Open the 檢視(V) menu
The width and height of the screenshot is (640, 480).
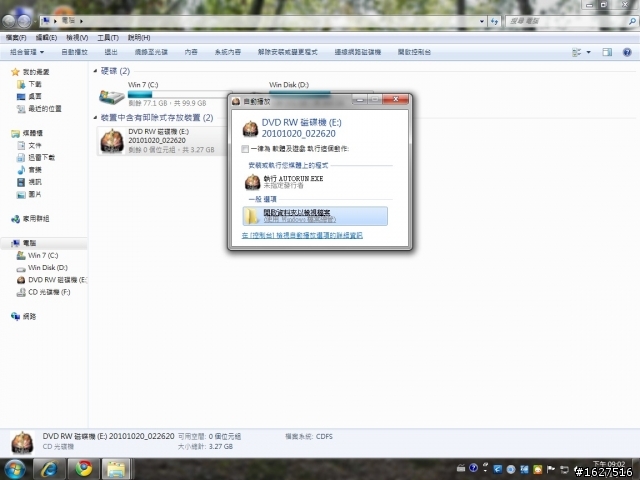(77, 38)
